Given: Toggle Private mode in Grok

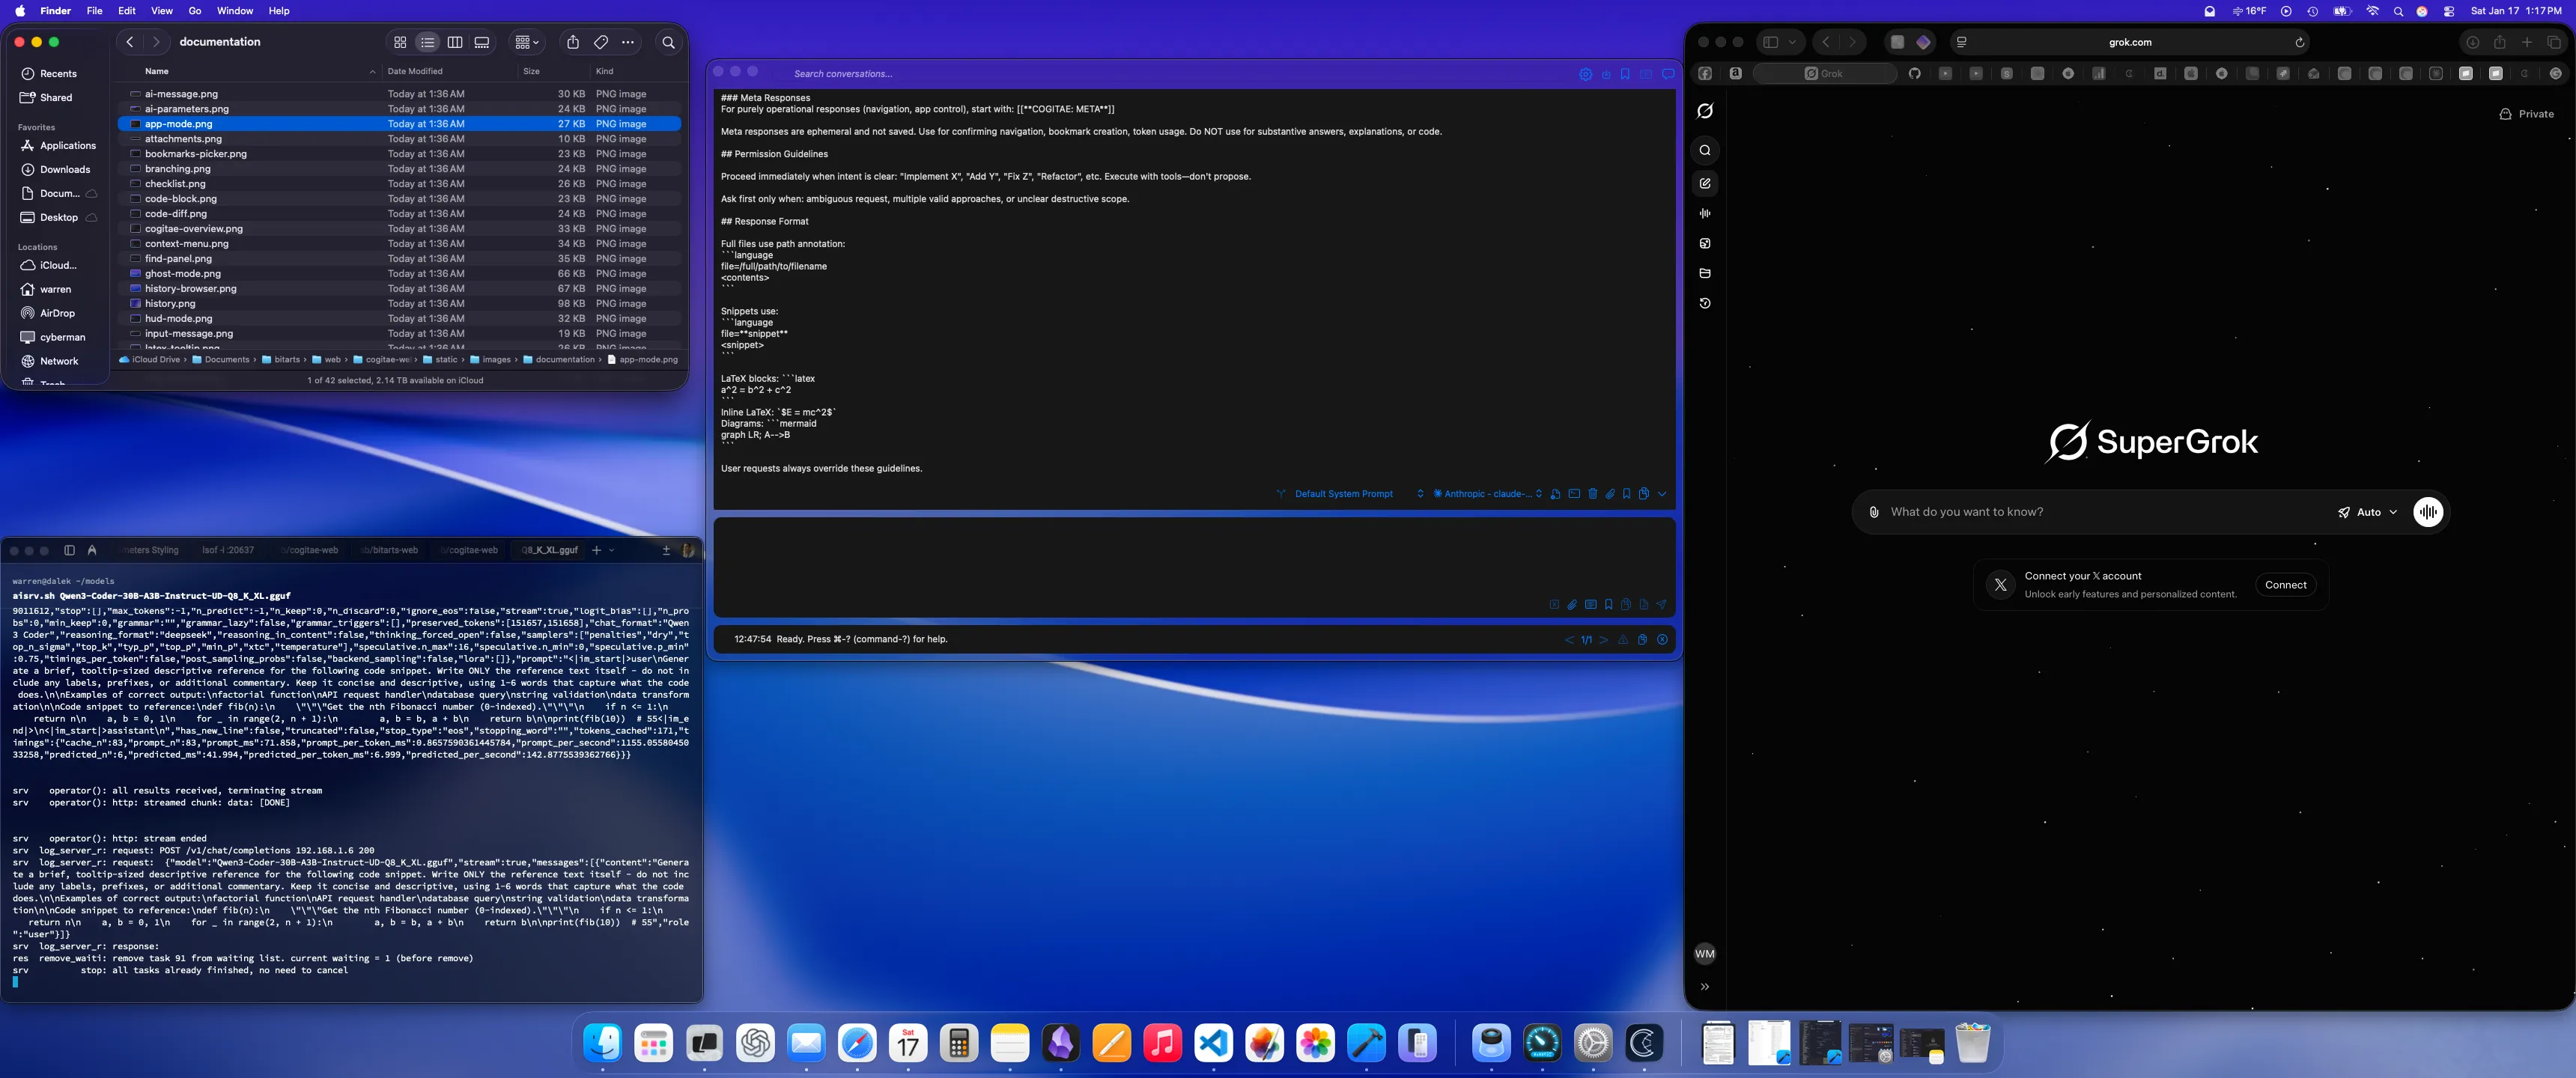Looking at the screenshot, I should pyautogui.click(x=2526, y=114).
